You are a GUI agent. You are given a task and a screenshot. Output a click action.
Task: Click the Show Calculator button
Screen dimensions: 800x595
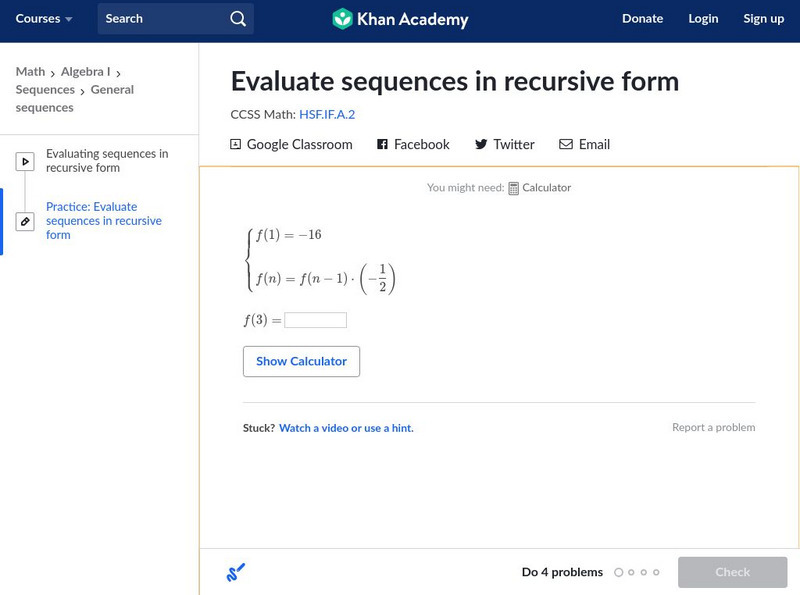(302, 361)
